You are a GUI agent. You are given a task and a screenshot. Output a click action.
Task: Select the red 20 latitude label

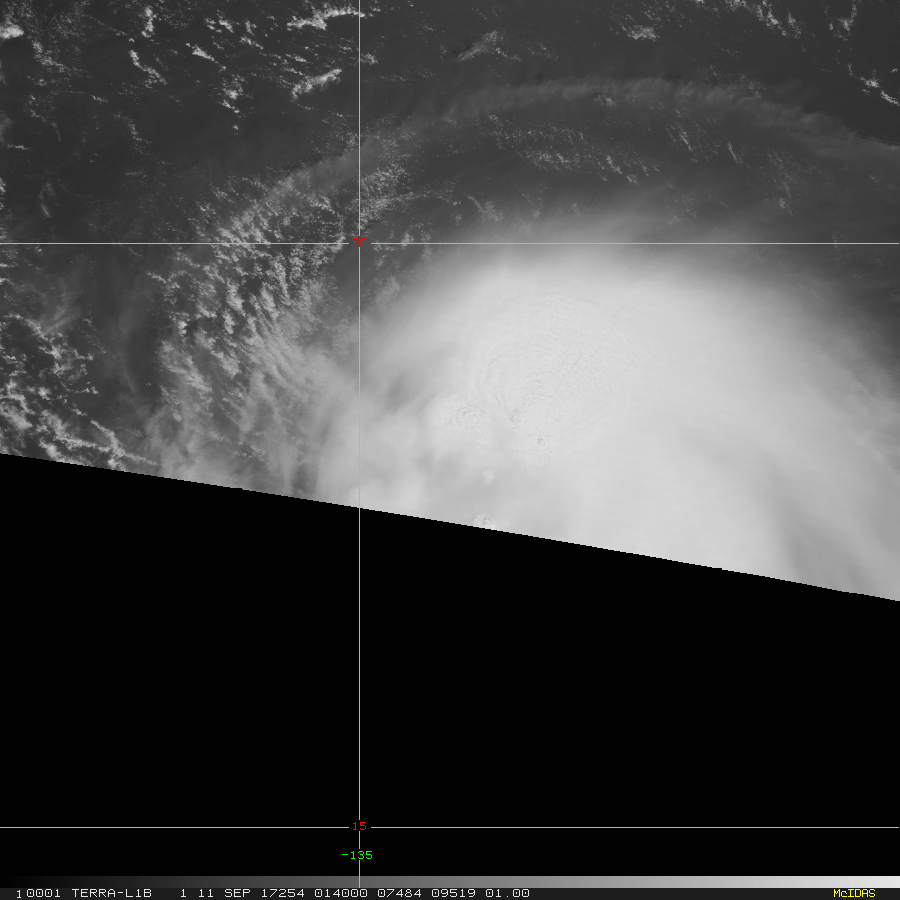click(359, 243)
